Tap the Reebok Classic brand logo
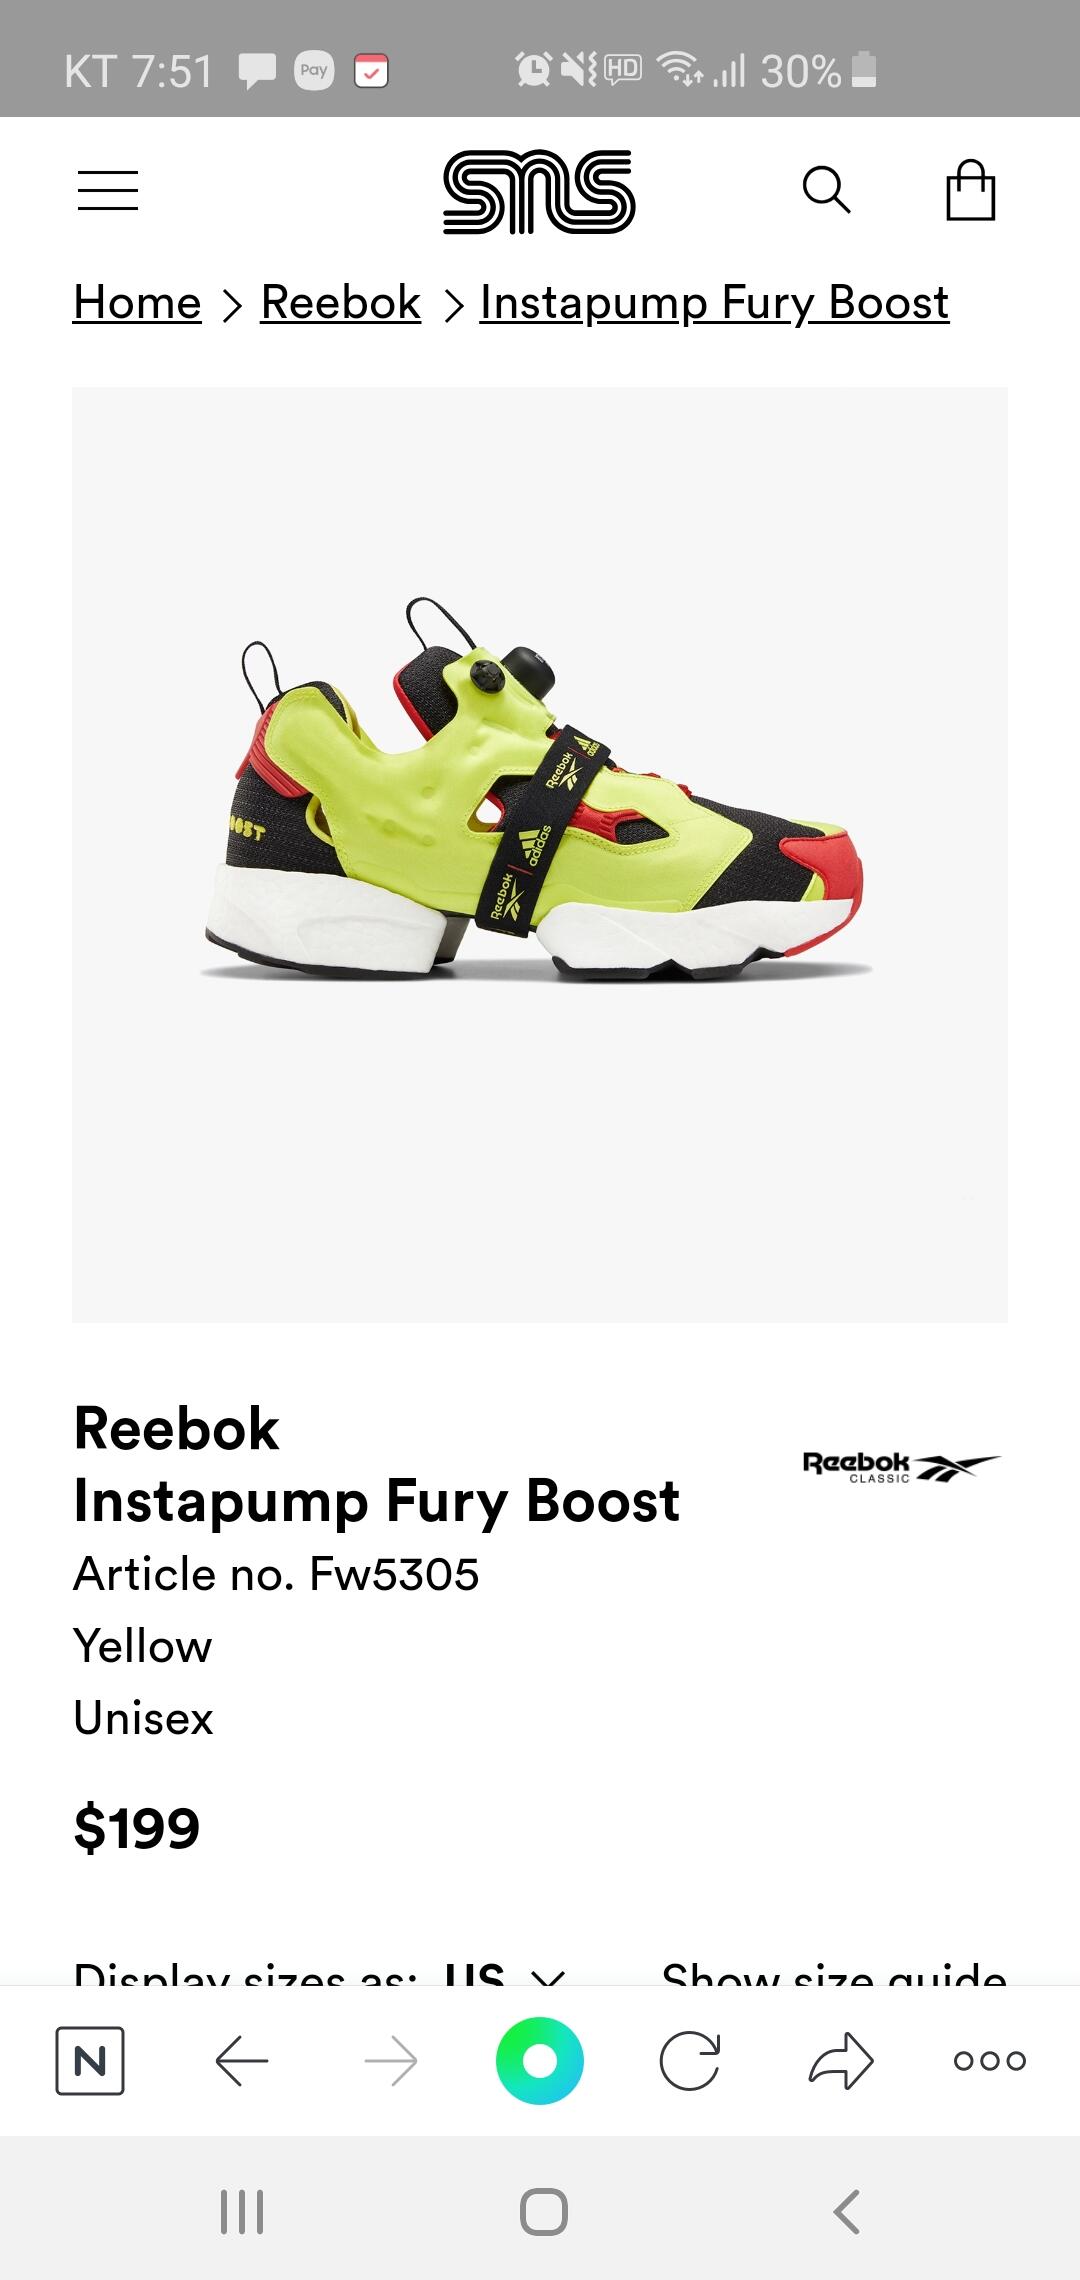 pyautogui.click(x=901, y=1467)
